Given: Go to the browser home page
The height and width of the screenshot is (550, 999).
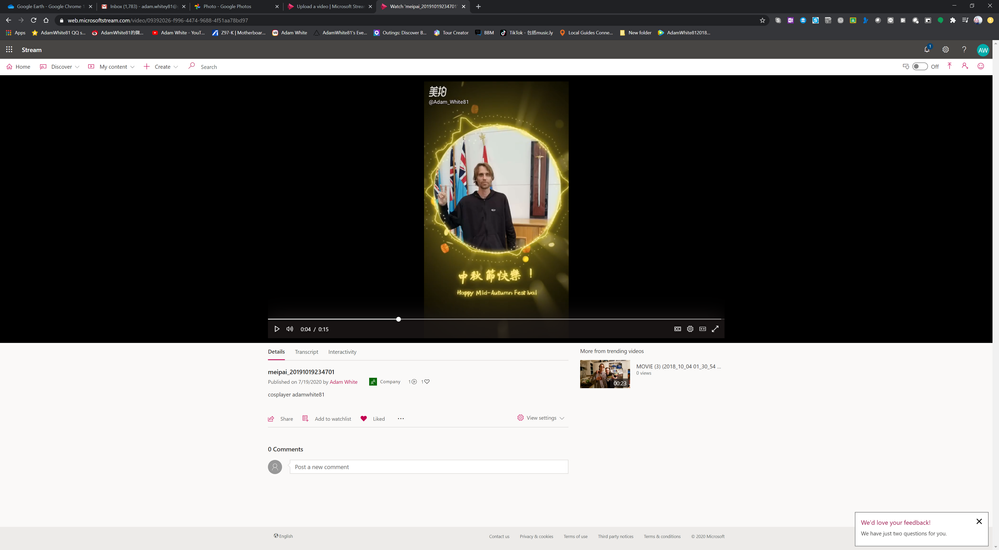Looking at the screenshot, I should click(46, 20).
